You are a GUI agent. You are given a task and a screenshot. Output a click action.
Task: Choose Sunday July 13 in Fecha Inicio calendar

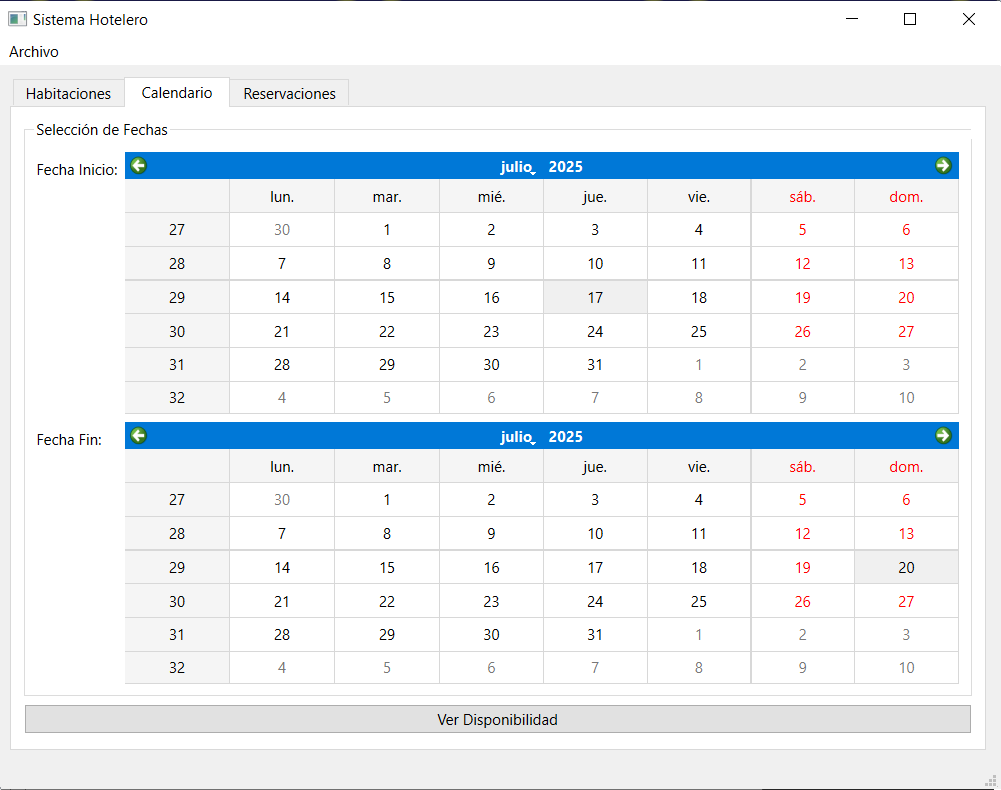(x=907, y=264)
